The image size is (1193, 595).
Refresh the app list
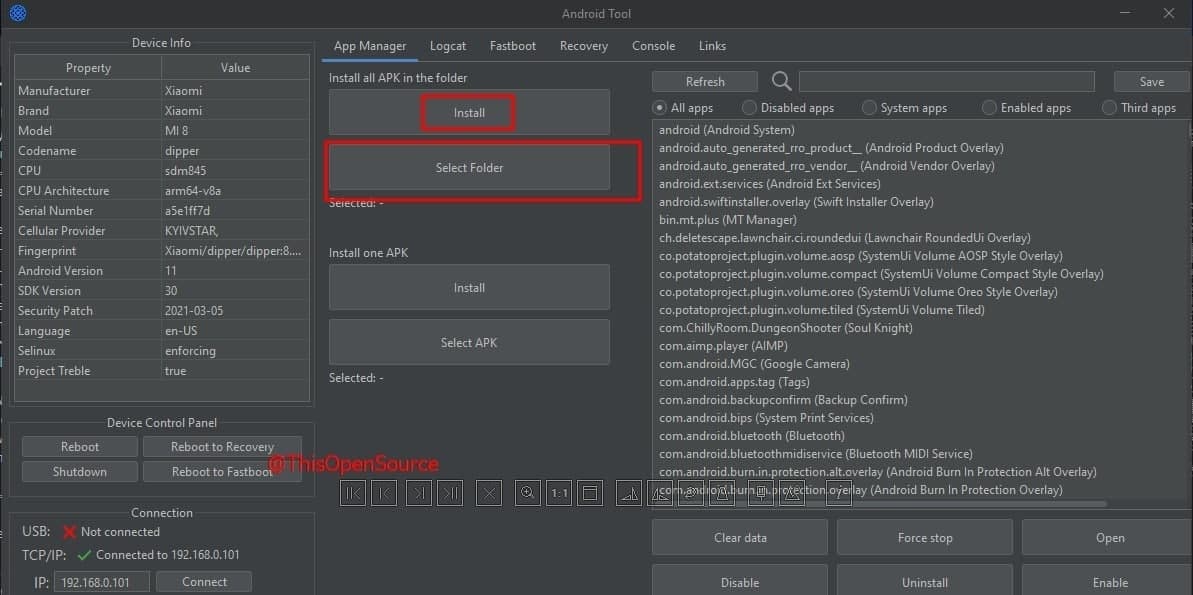click(x=705, y=81)
